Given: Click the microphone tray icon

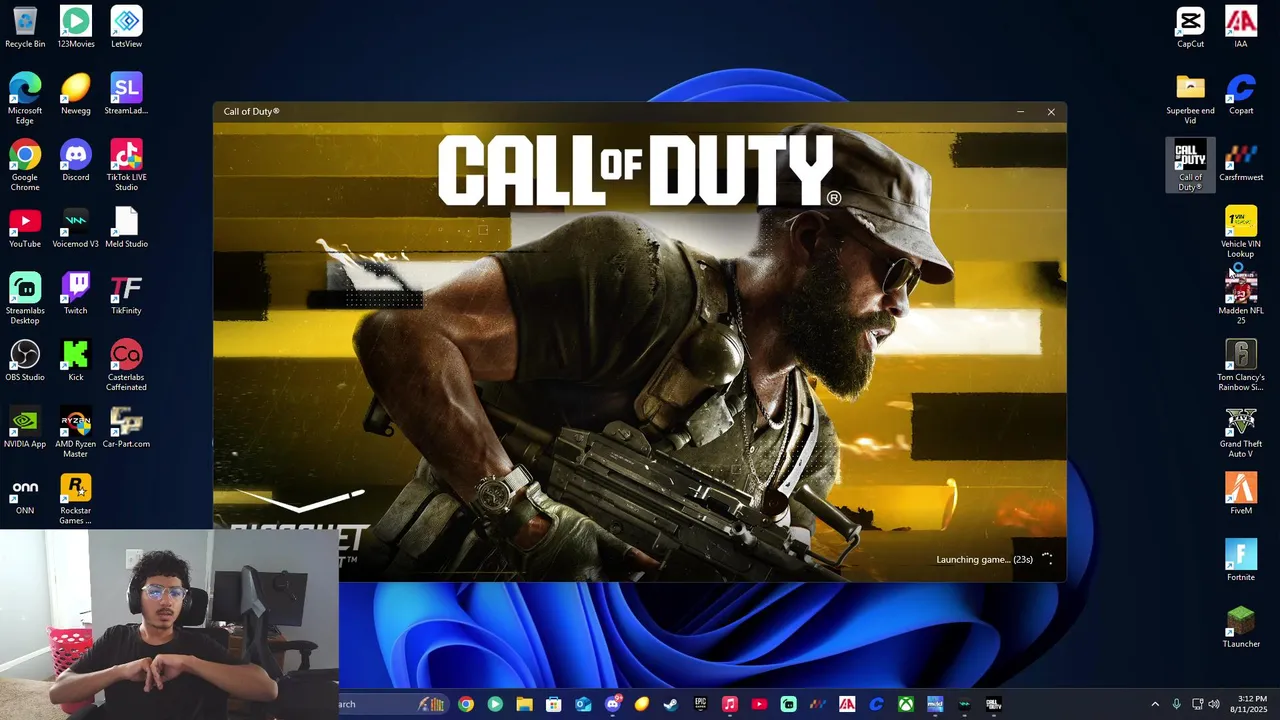Looking at the screenshot, I should [x=1176, y=704].
